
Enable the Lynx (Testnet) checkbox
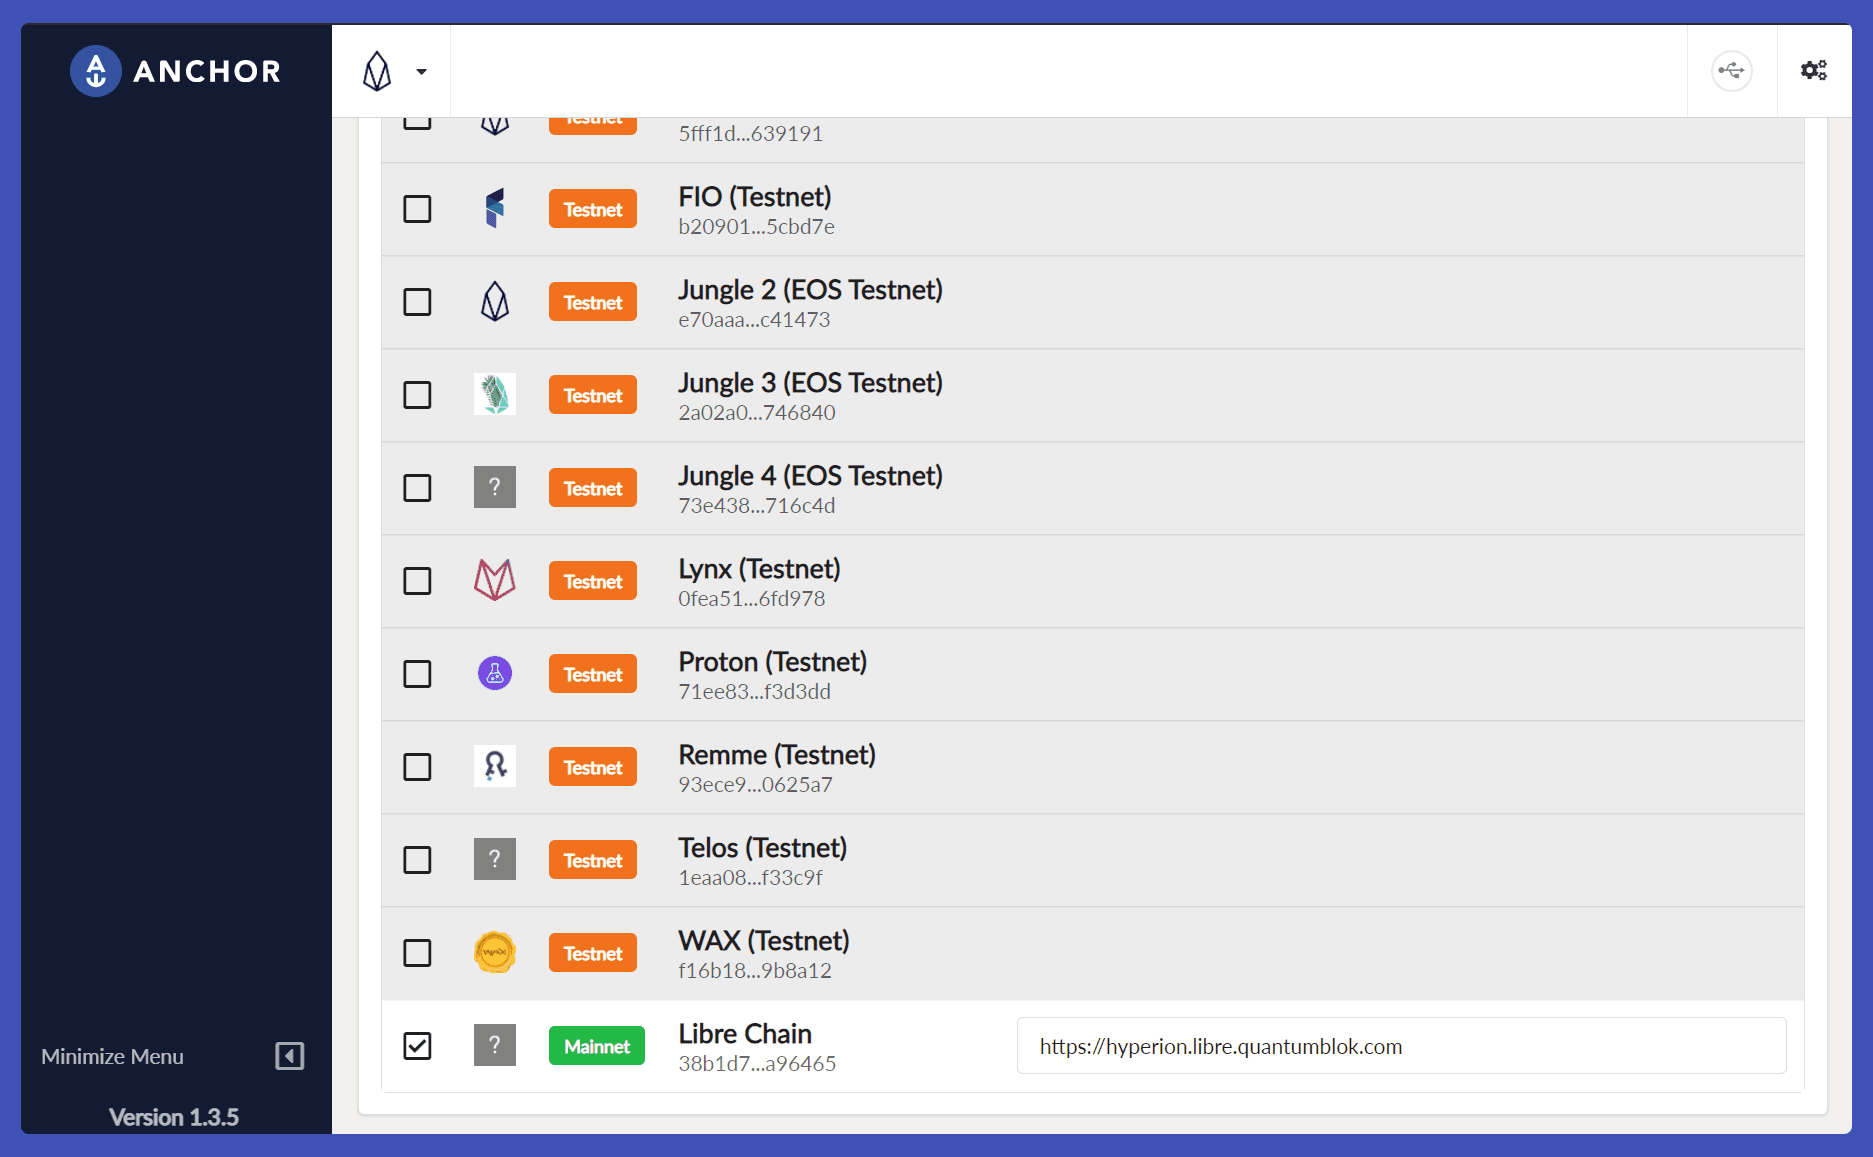click(x=417, y=581)
